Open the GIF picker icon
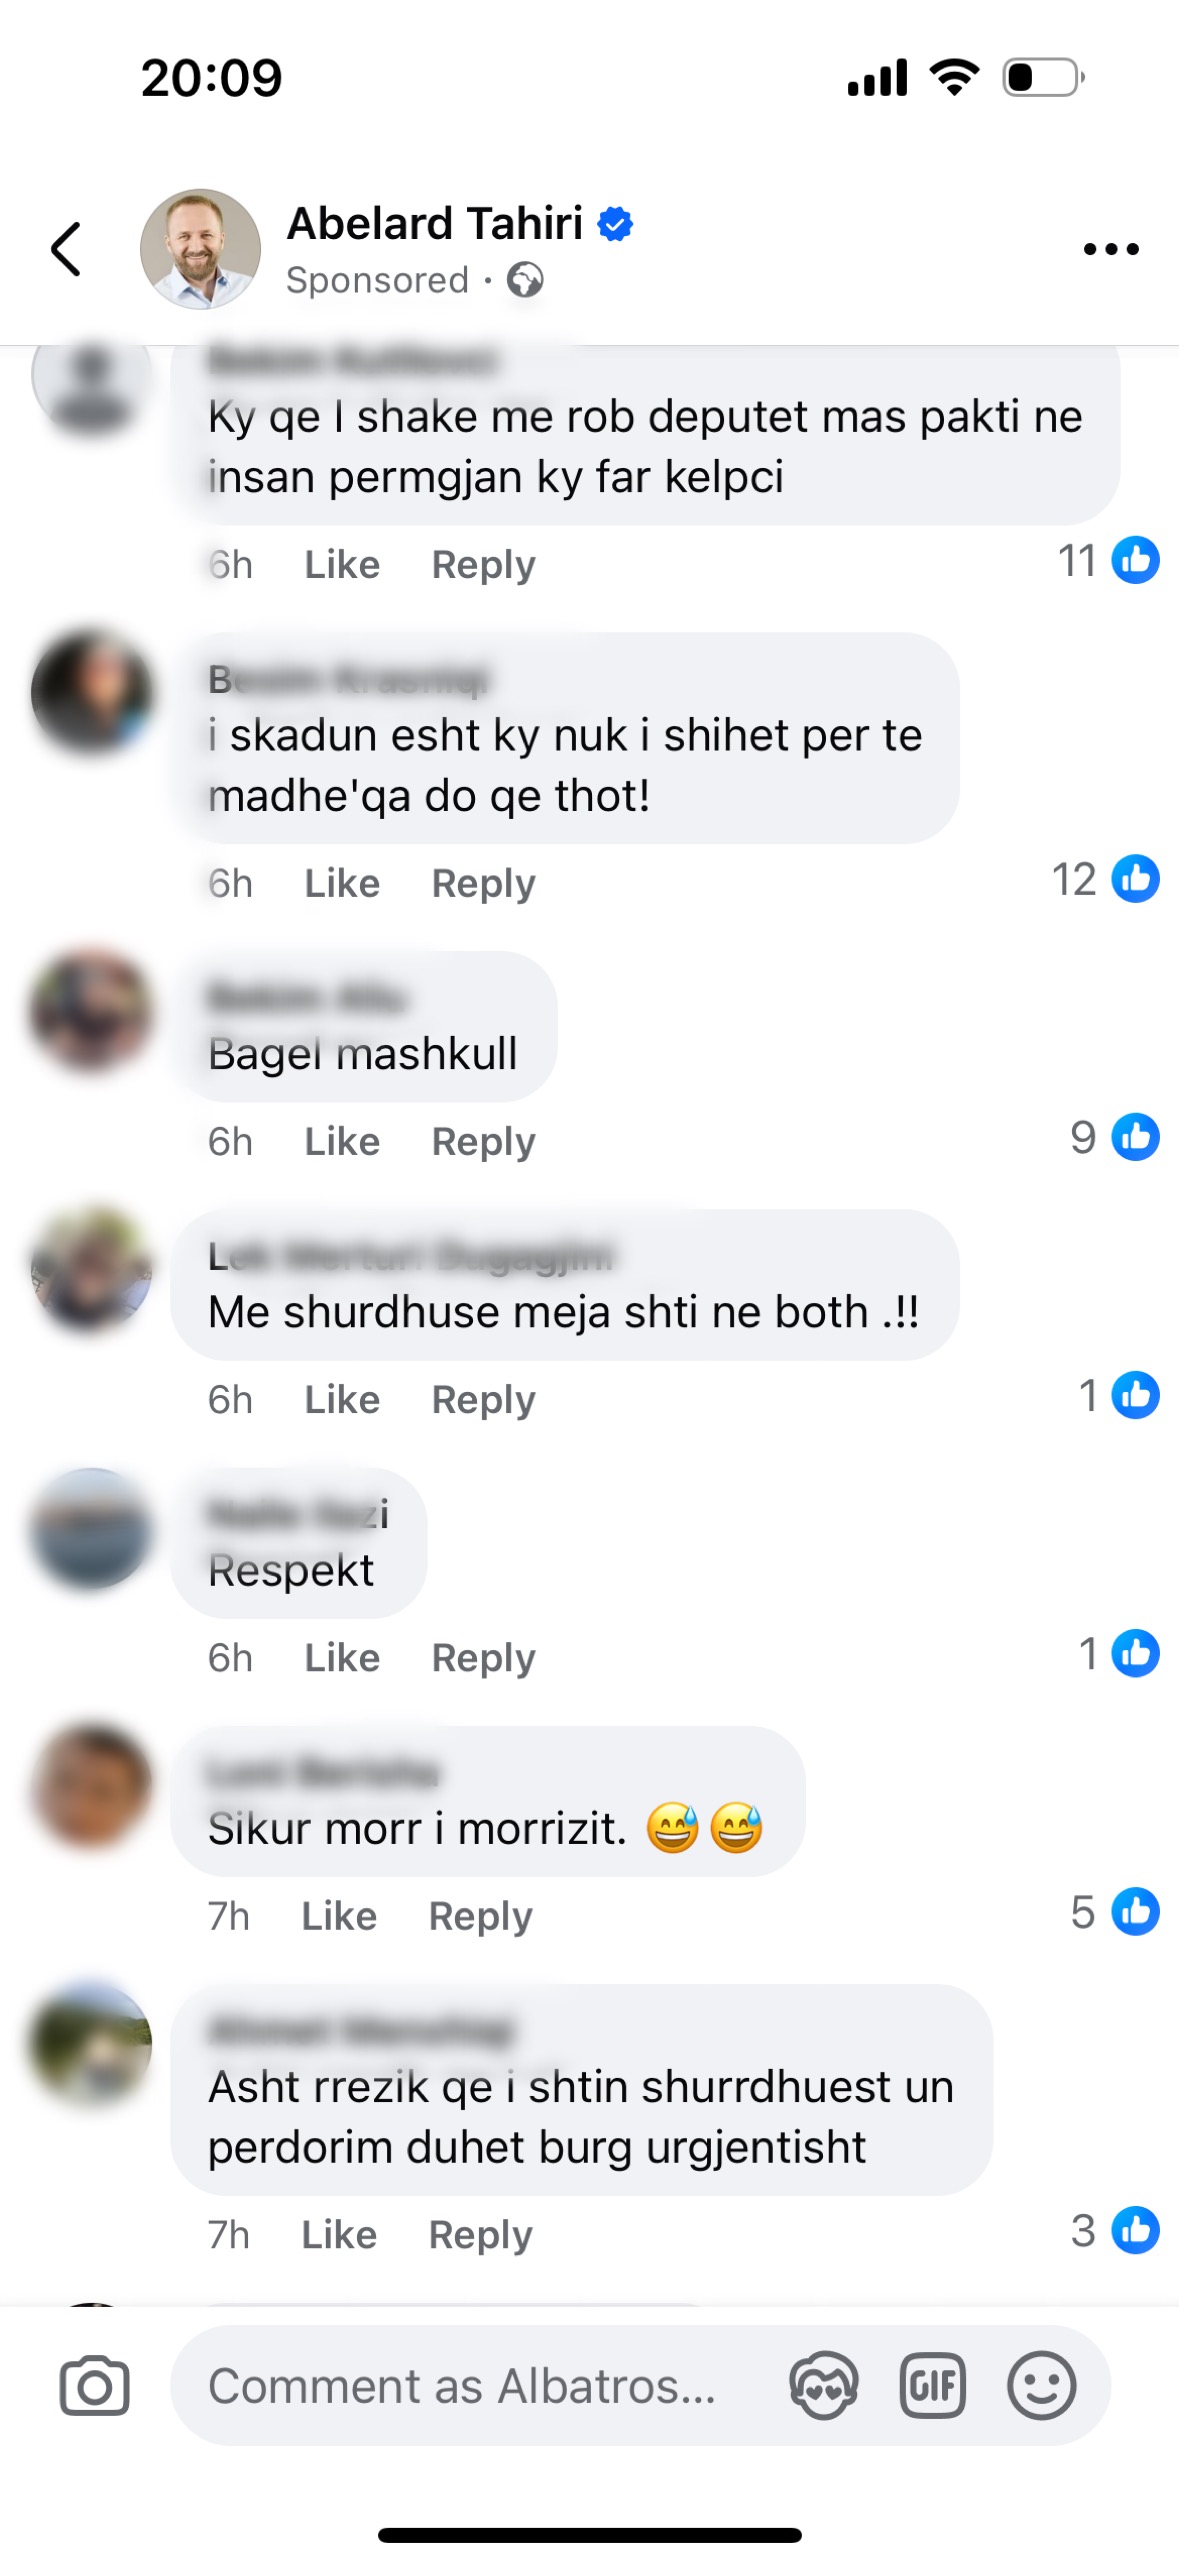 [x=932, y=2386]
